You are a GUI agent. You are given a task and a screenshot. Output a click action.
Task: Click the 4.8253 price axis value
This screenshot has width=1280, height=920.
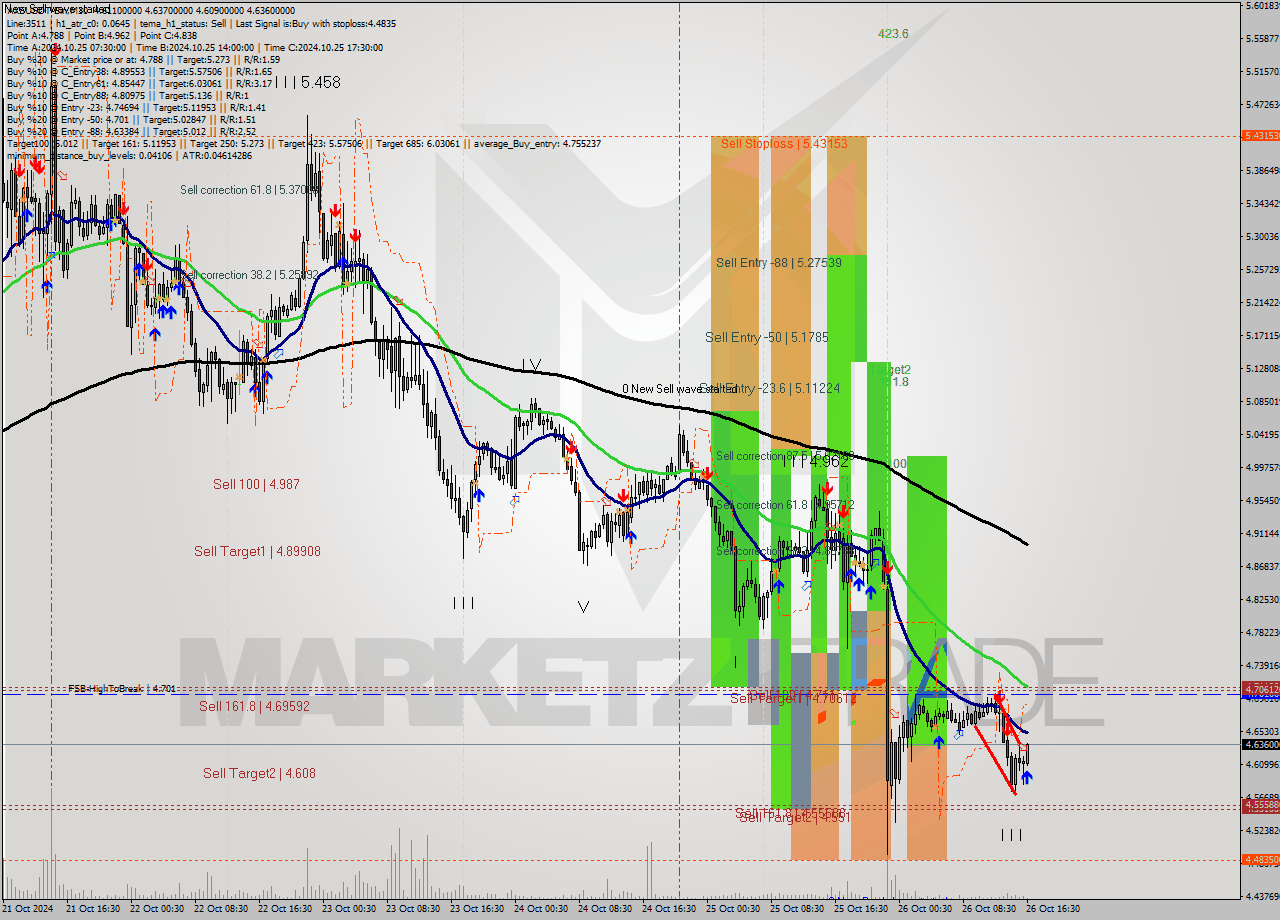coord(1262,599)
